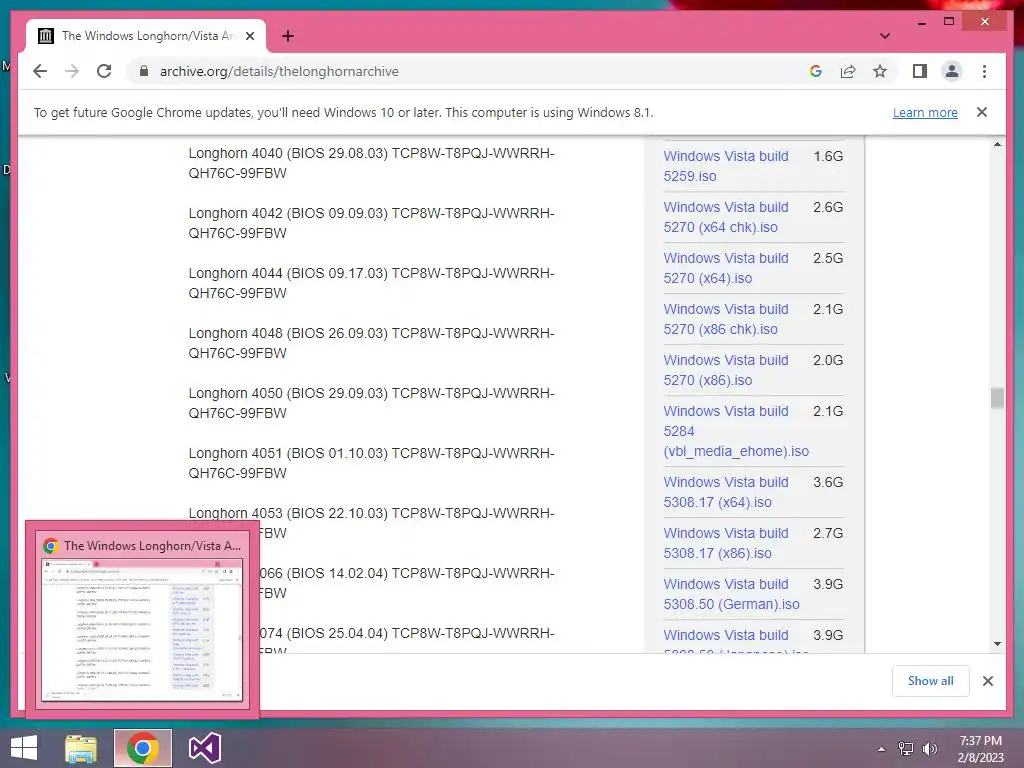Open the volume tray icon
The height and width of the screenshot is (768, 1024).
(929, 748)
